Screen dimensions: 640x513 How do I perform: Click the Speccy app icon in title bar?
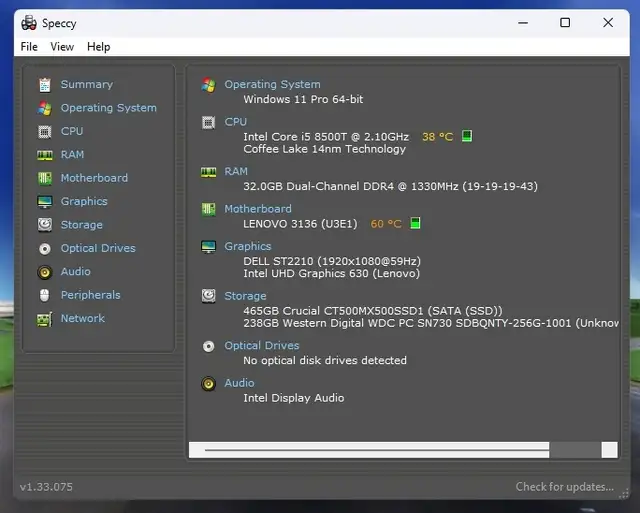coord(29,23)
